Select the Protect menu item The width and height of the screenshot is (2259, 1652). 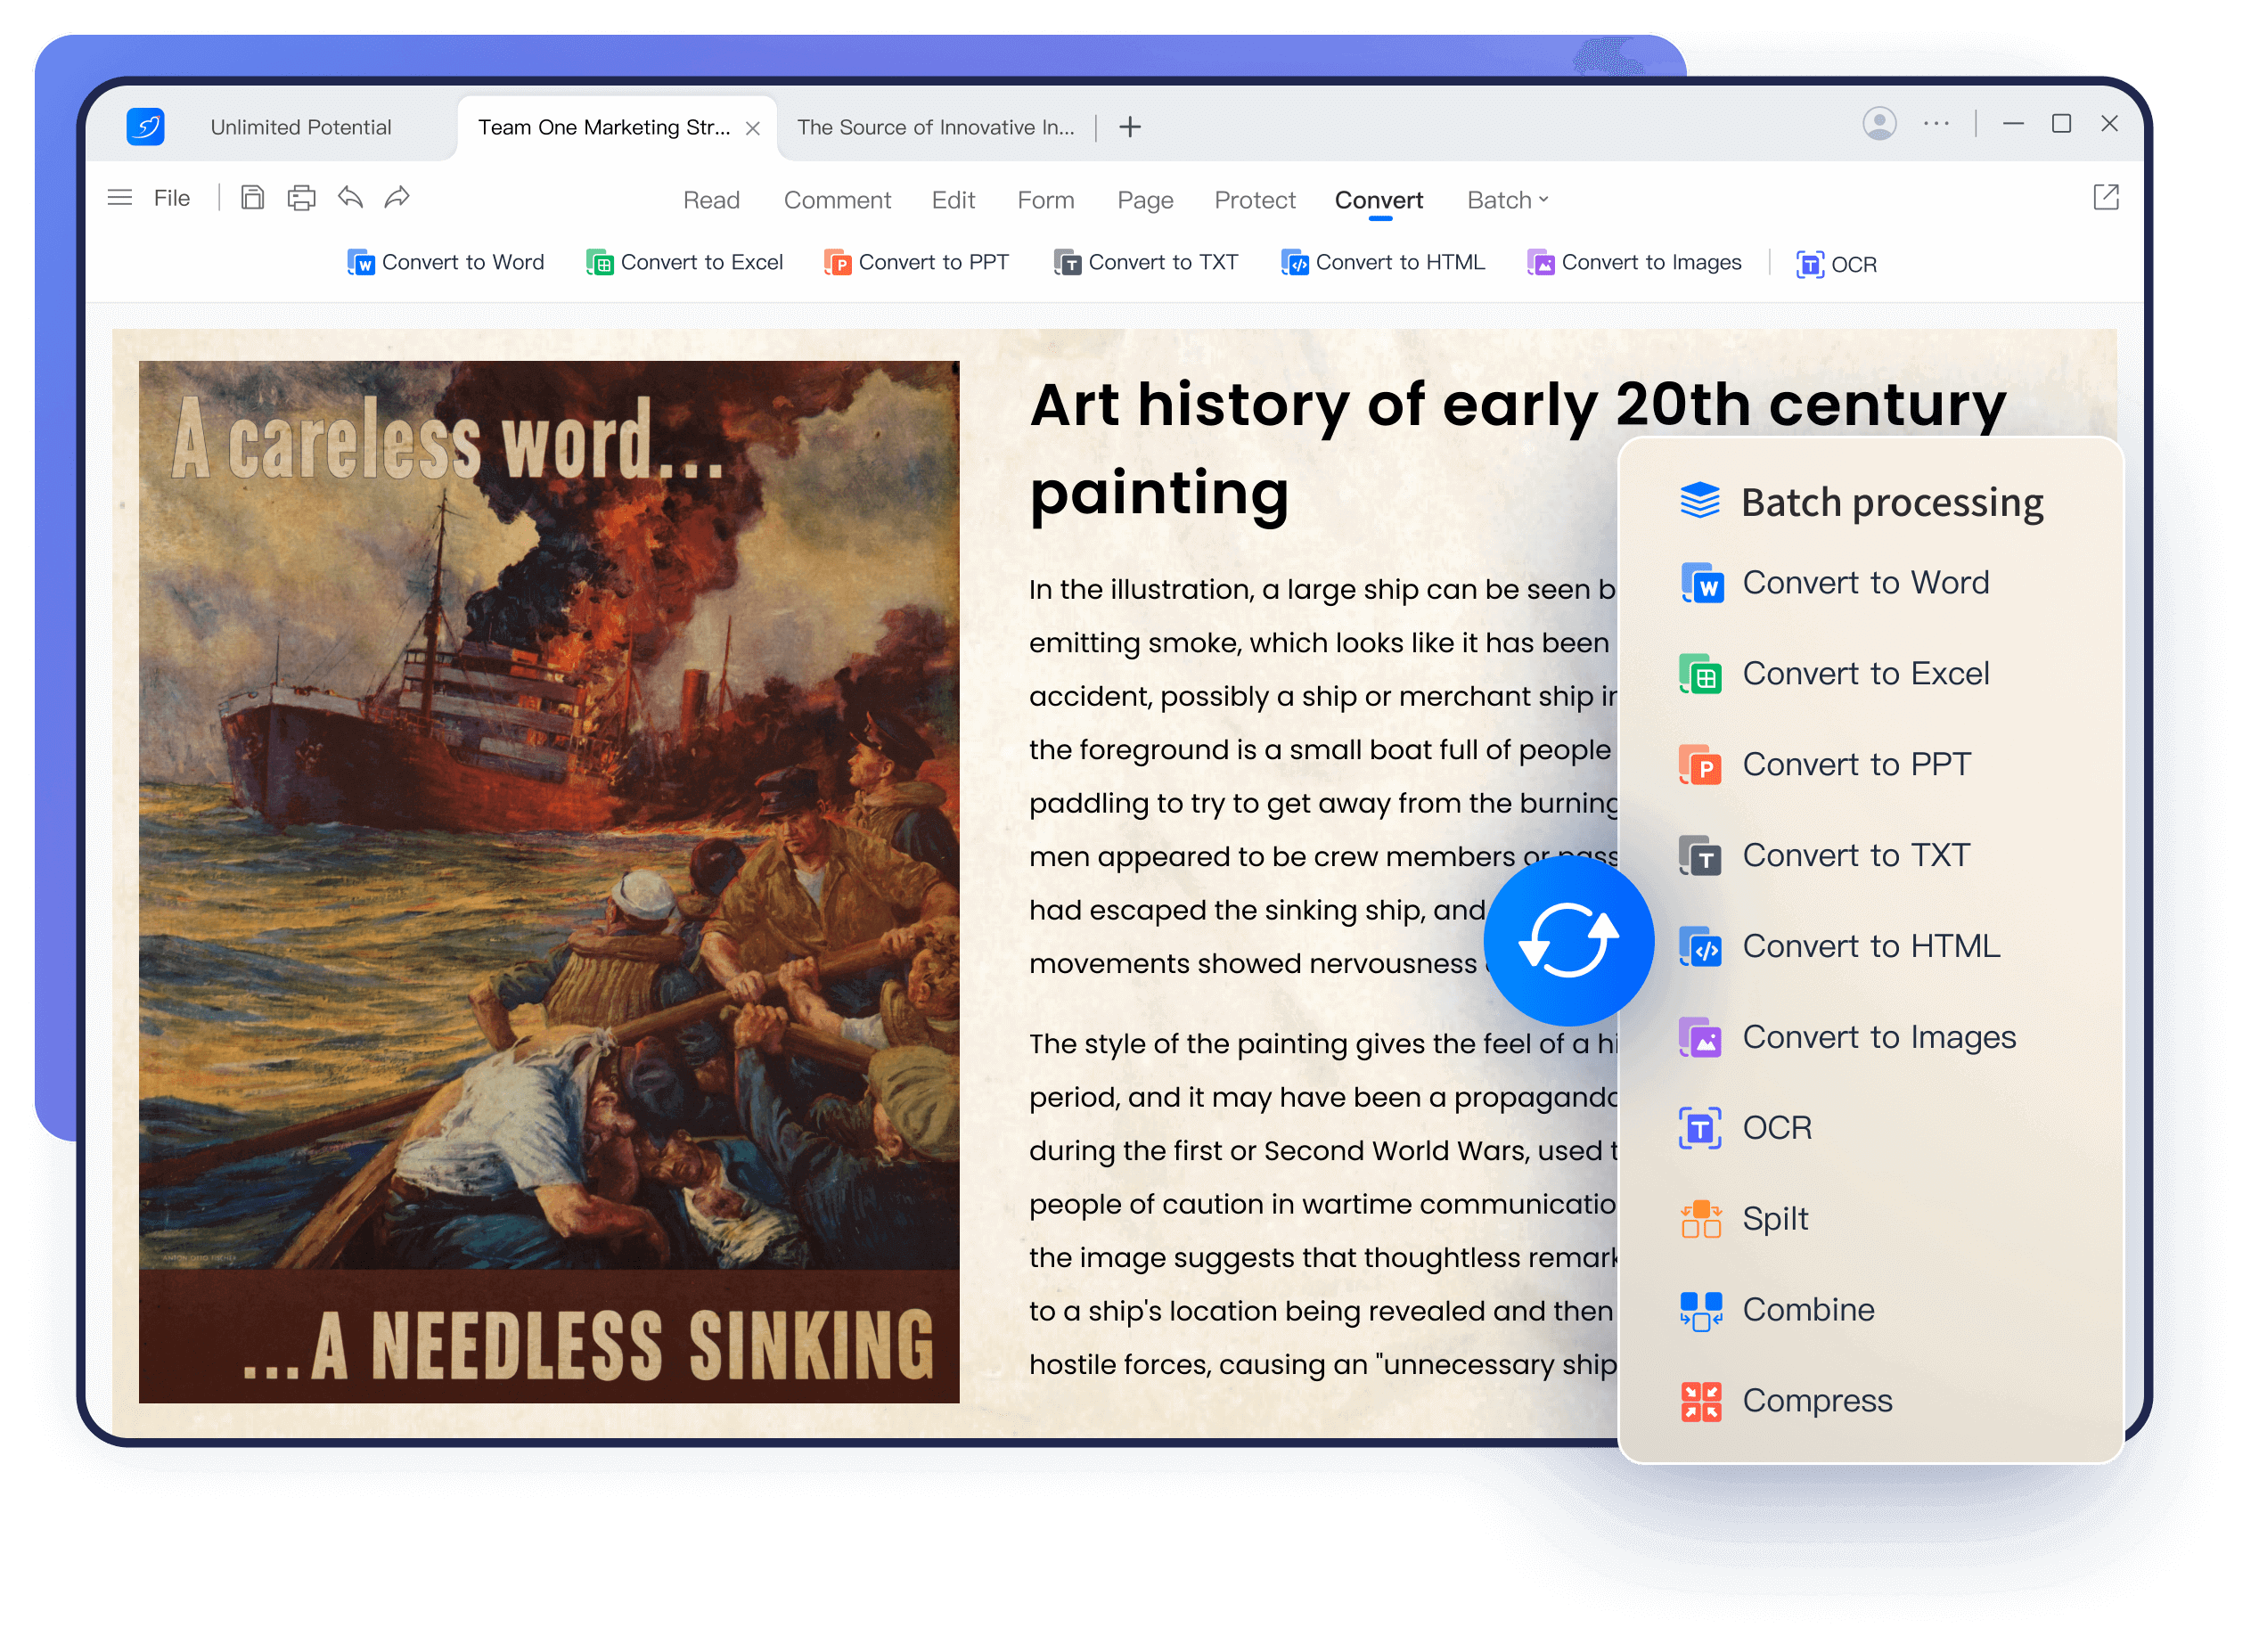coord(1254,198)
